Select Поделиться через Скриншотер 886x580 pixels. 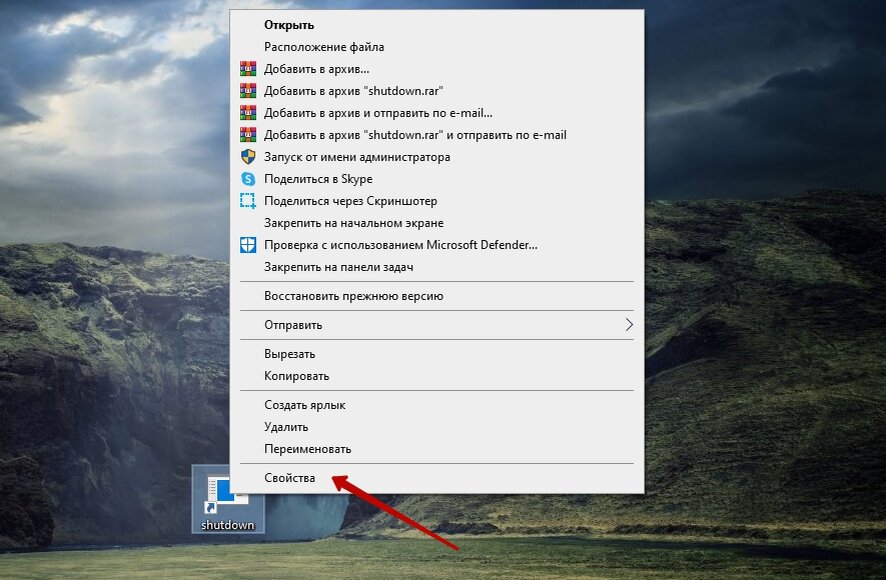[436, 201]
